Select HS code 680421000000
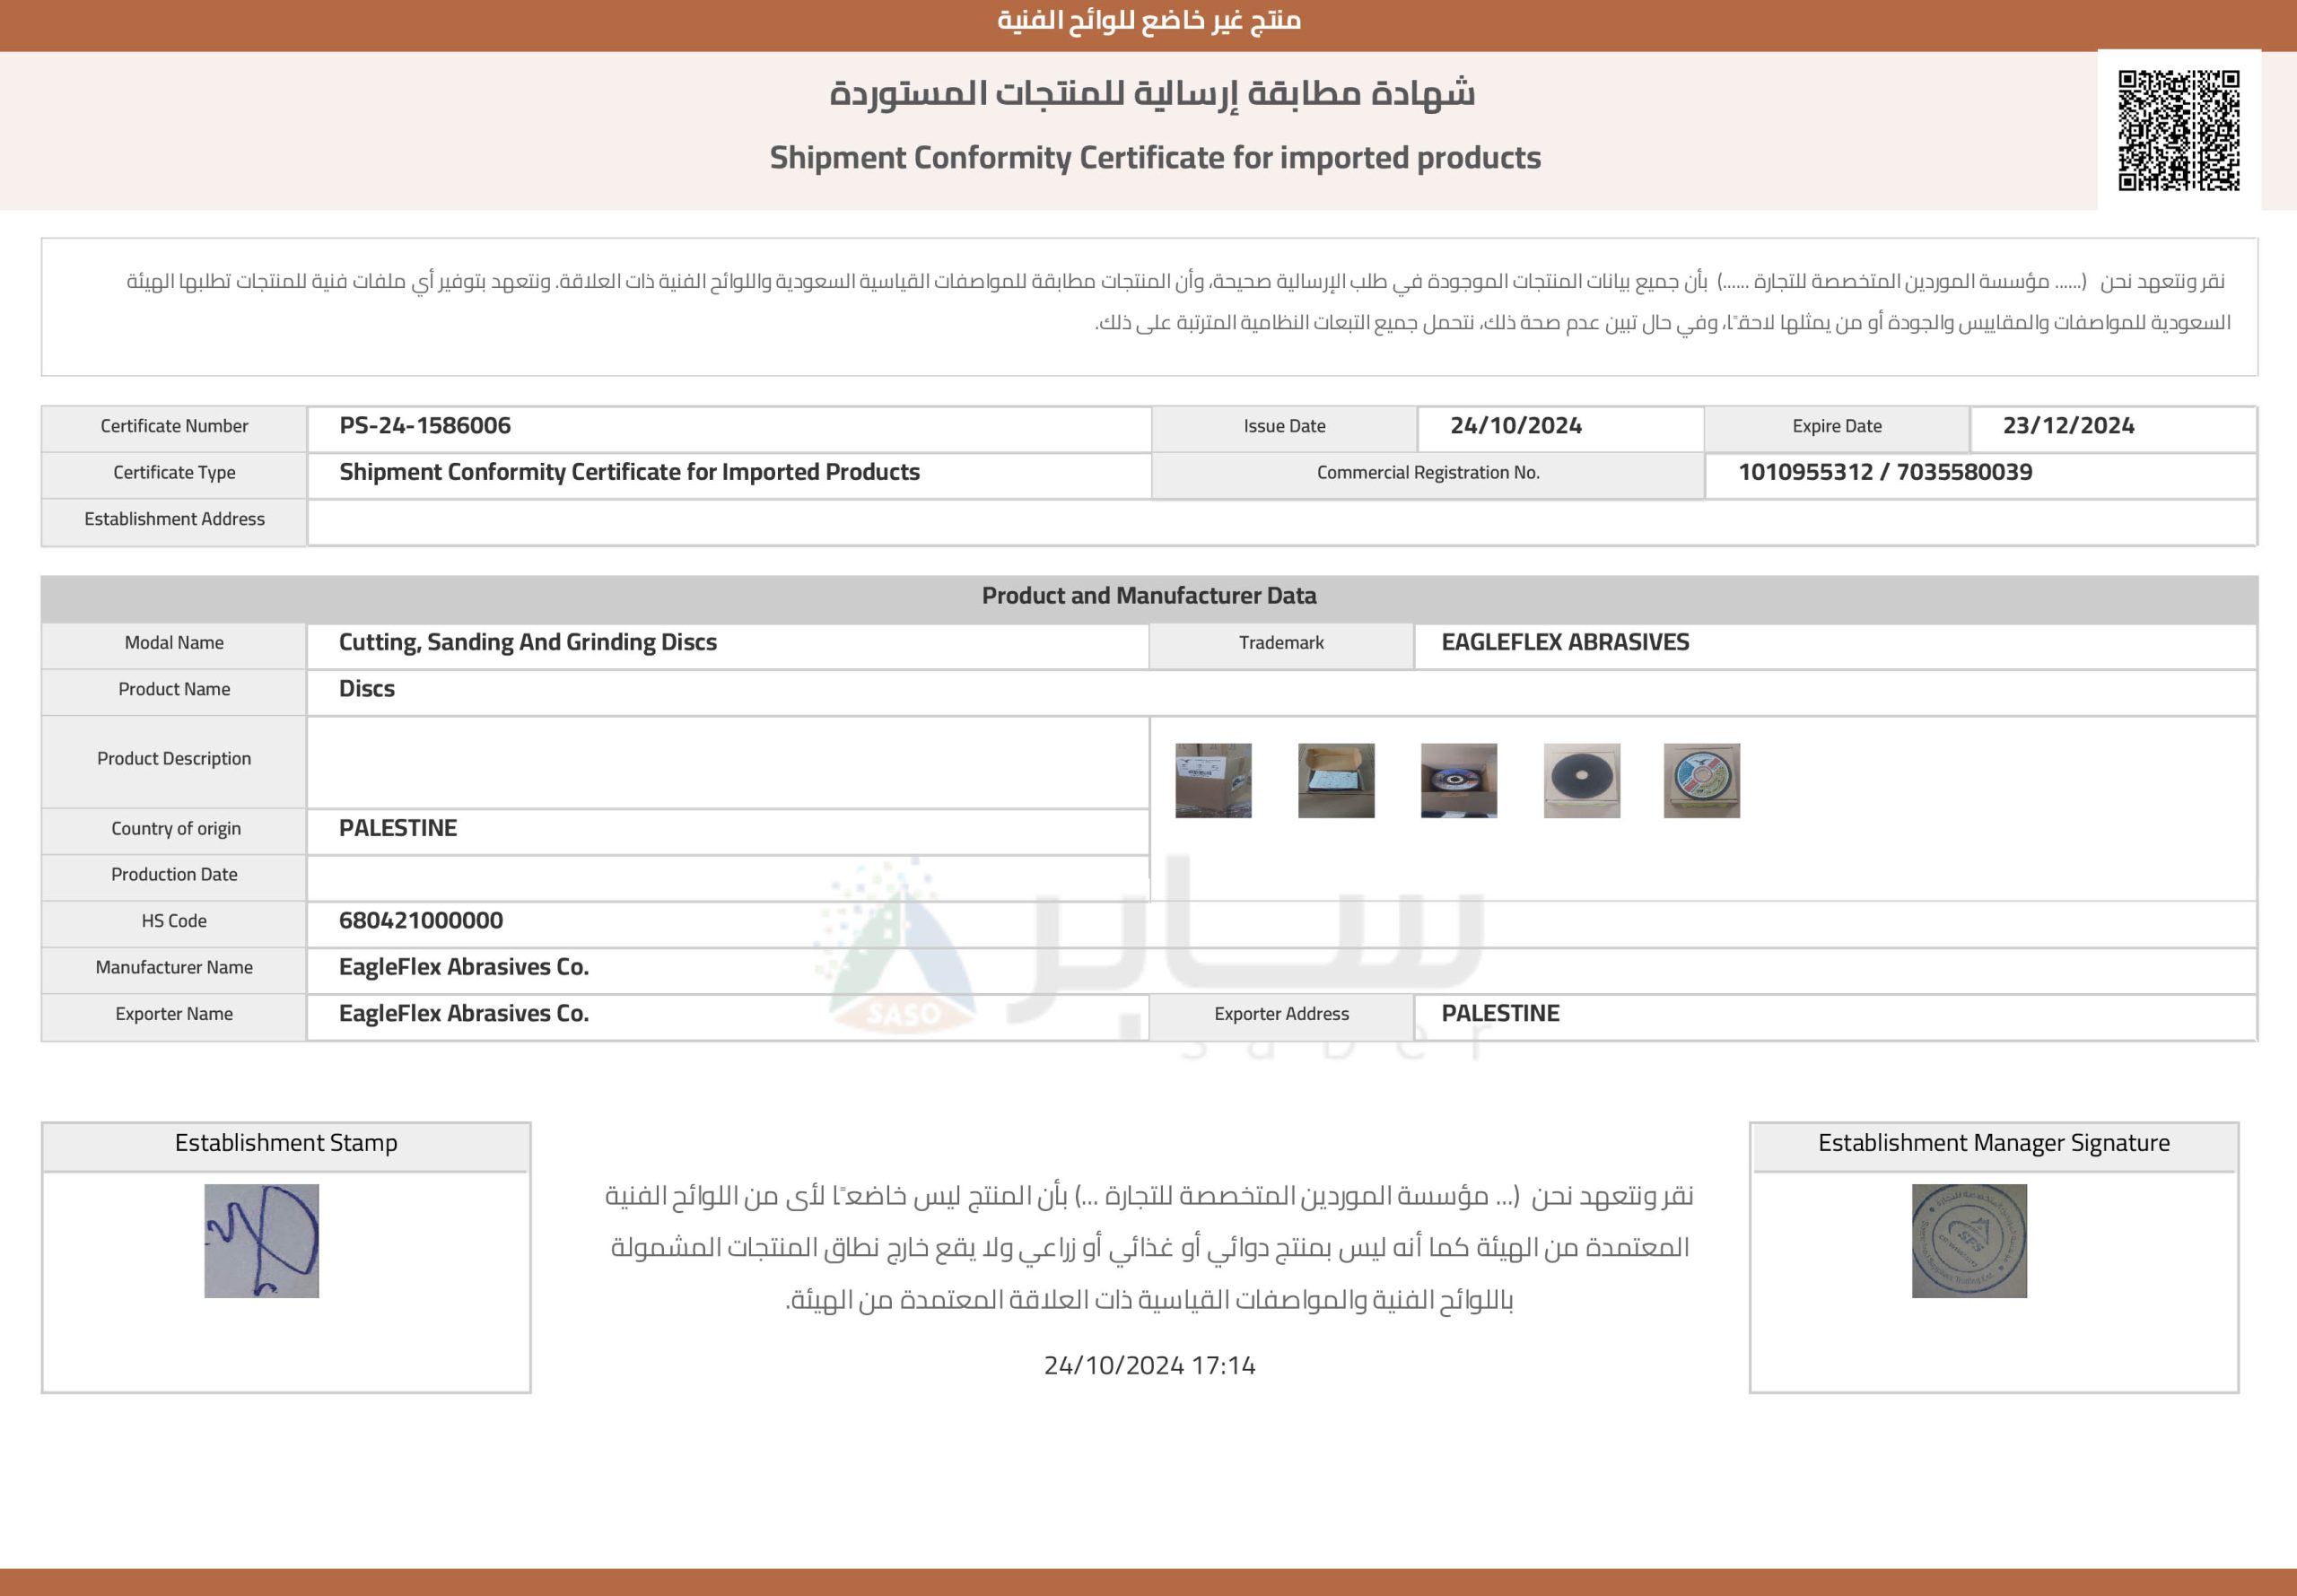The width and height of the screenshot is (2297, 1596). (x=421, y=920)
